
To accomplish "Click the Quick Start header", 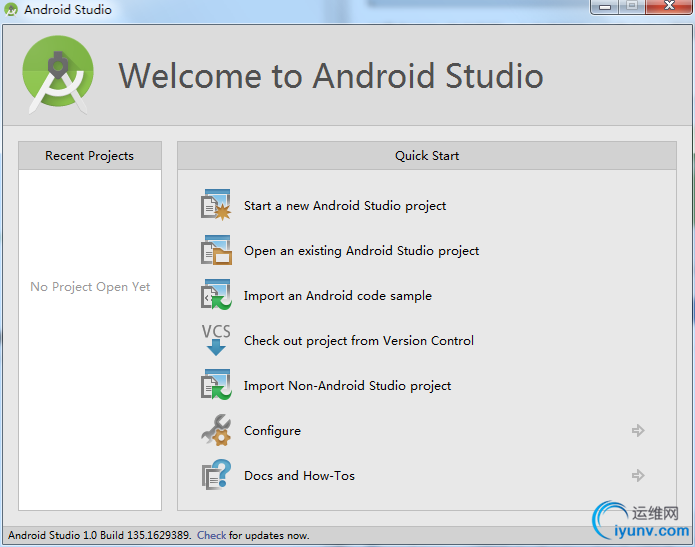I will [x=427, y=156].
